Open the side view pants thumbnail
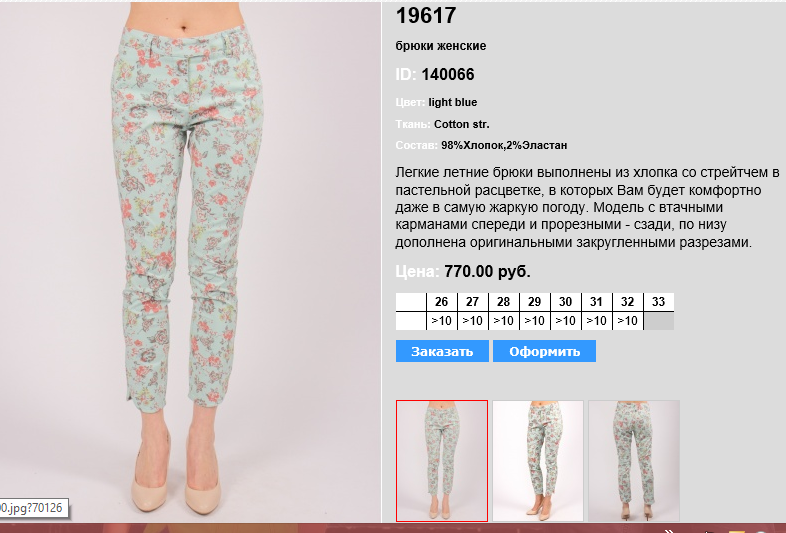This screenshot has width=786, height=533. [538, 461]
